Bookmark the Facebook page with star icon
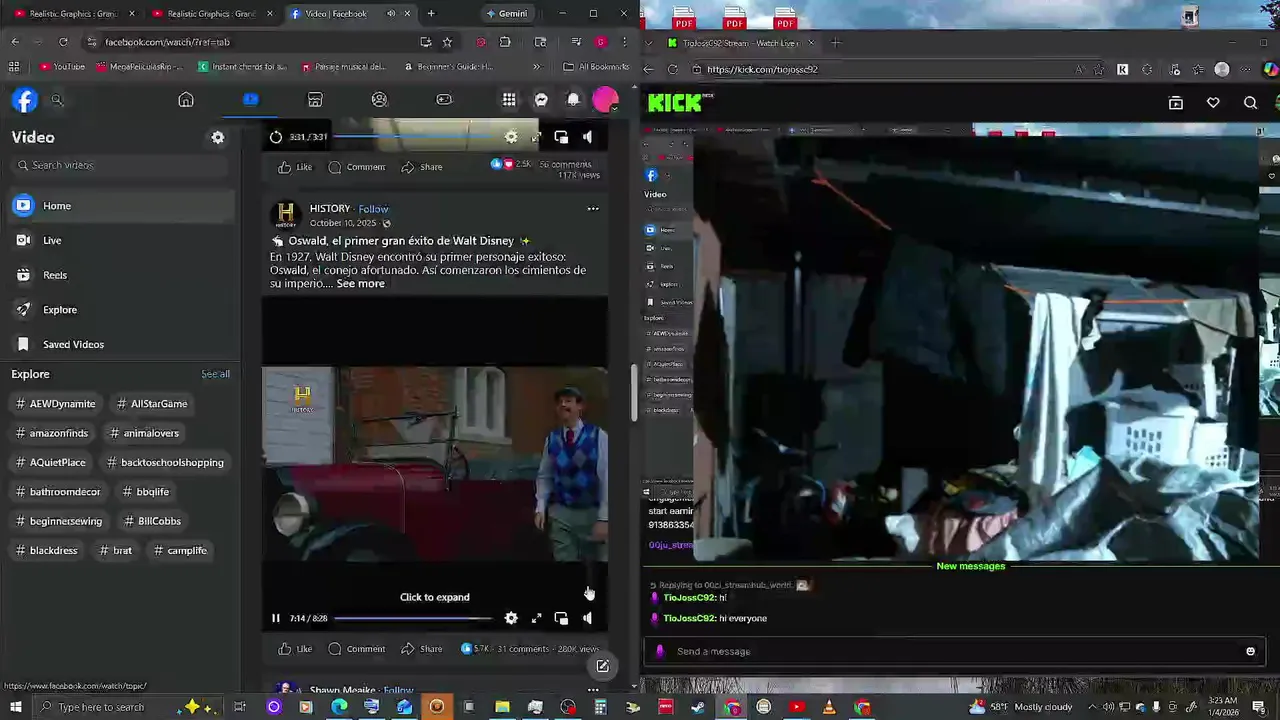 (447, 42)
